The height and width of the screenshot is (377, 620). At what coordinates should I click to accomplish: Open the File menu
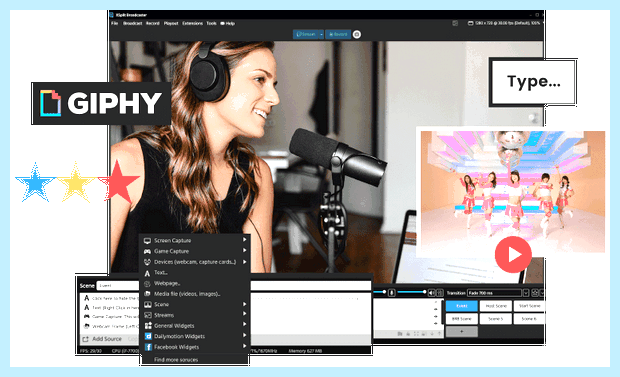[x=115, y=23]
